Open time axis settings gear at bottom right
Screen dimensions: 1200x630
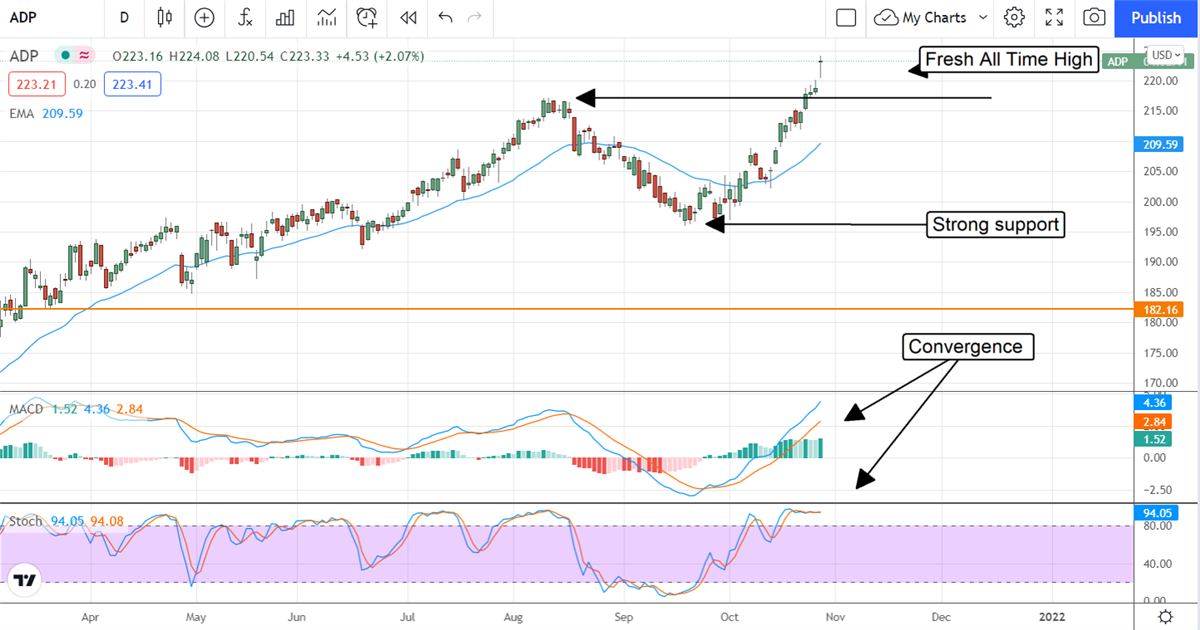[x=1166, y=616]
